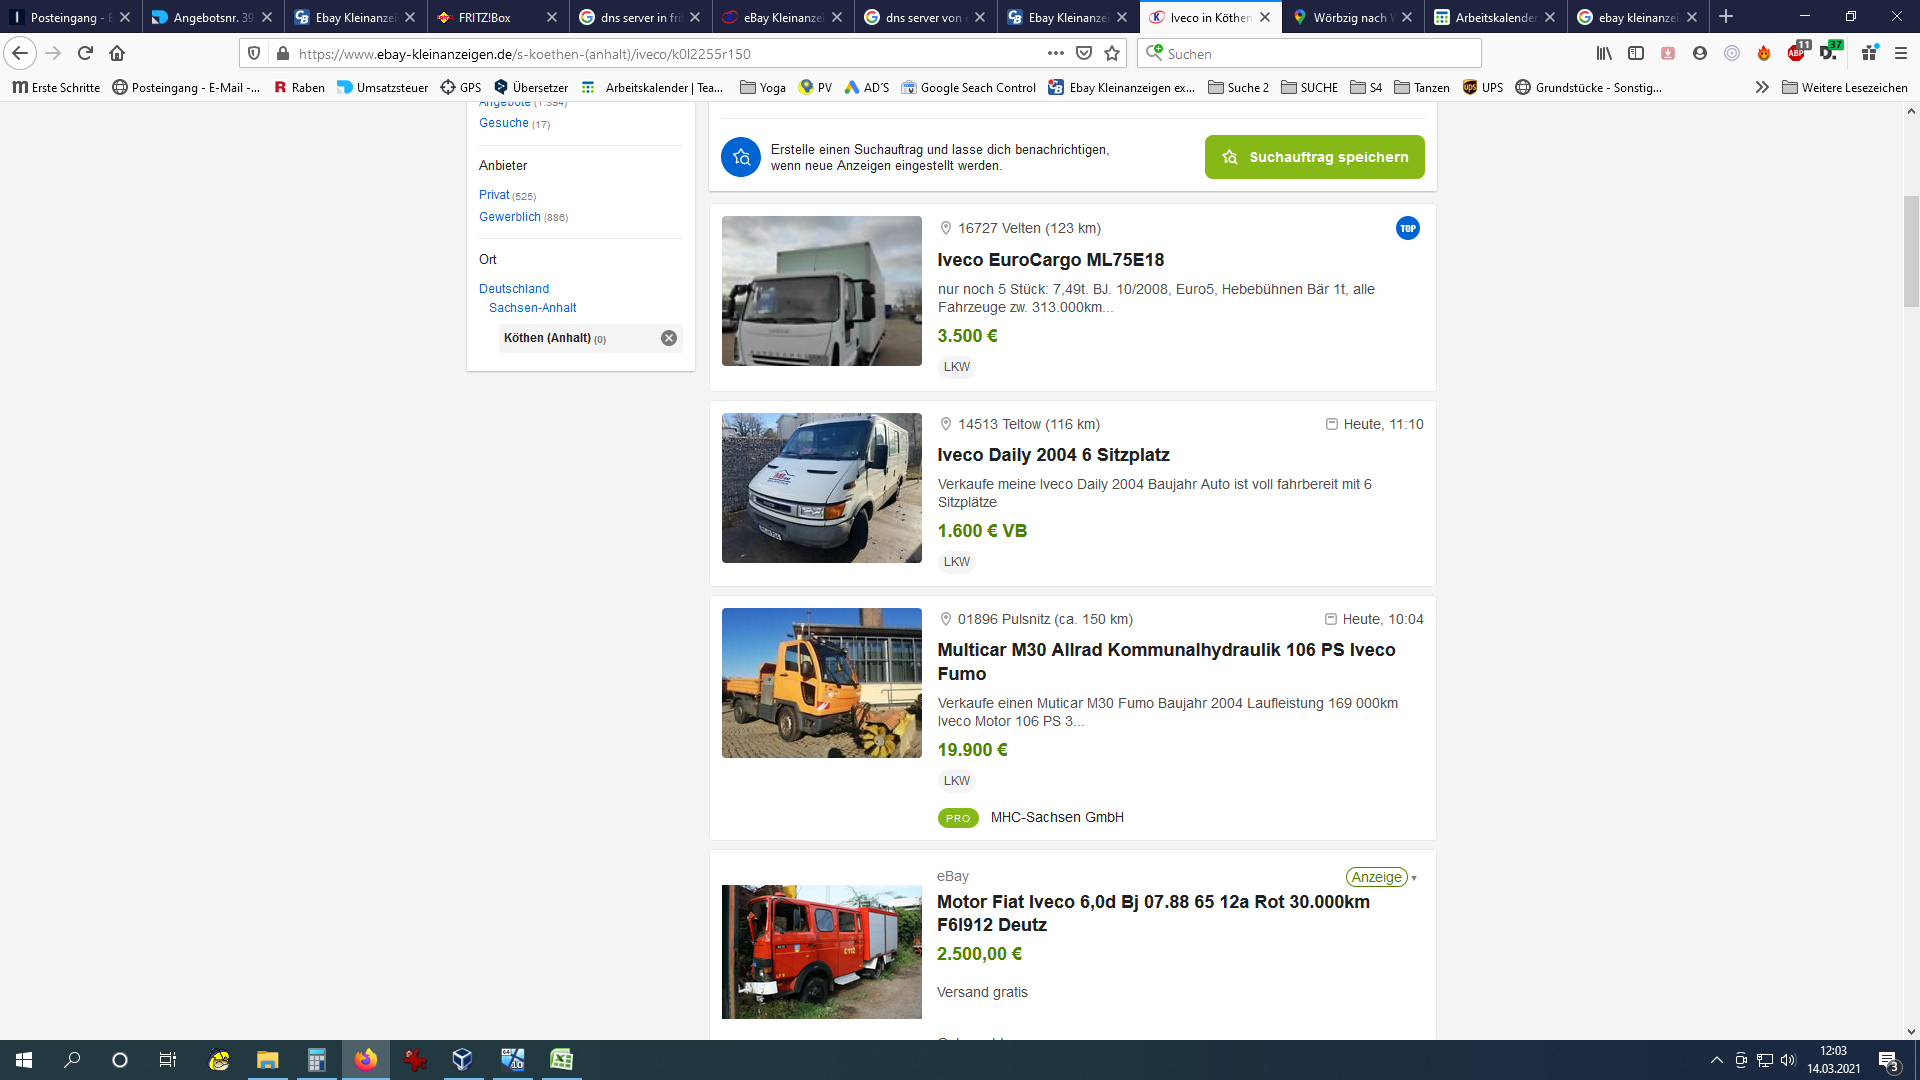Open page actions three-dot menu
The image size is (1920, 1080).
click(1056, 53)
